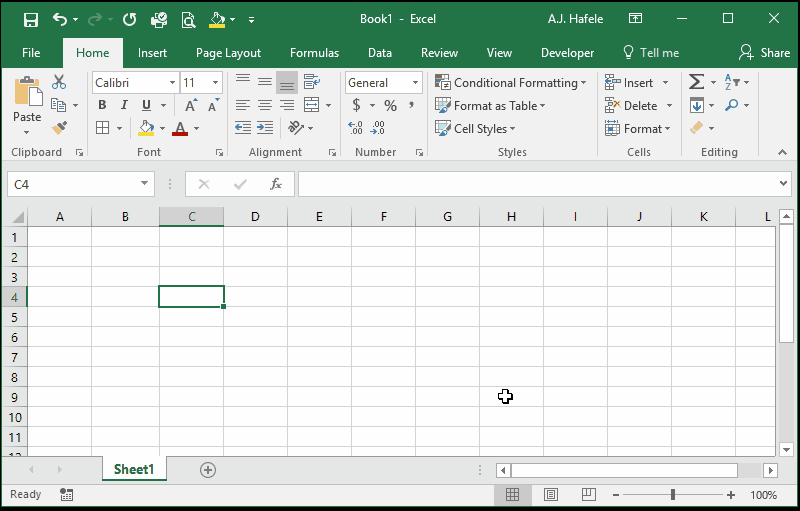Align cell text to the left
The image size is (800, 511).
243,105
